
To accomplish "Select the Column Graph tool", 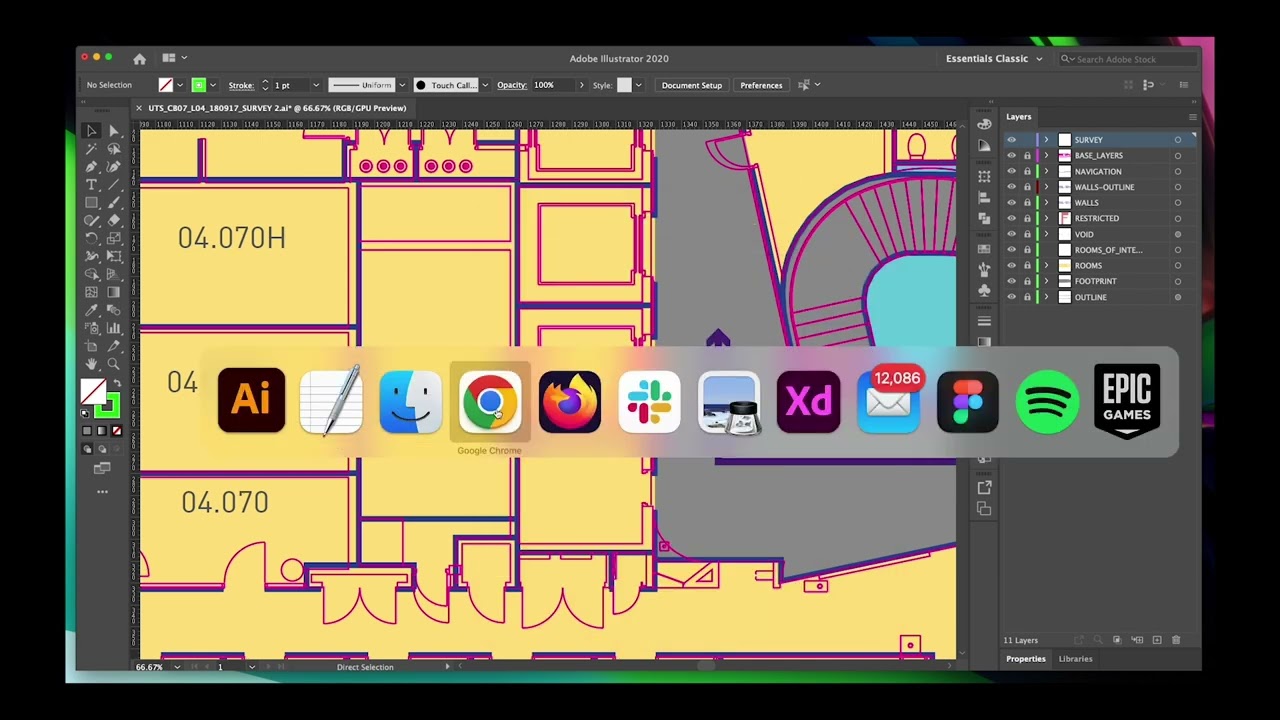I will pyautogui.click(x=114, y=327).
